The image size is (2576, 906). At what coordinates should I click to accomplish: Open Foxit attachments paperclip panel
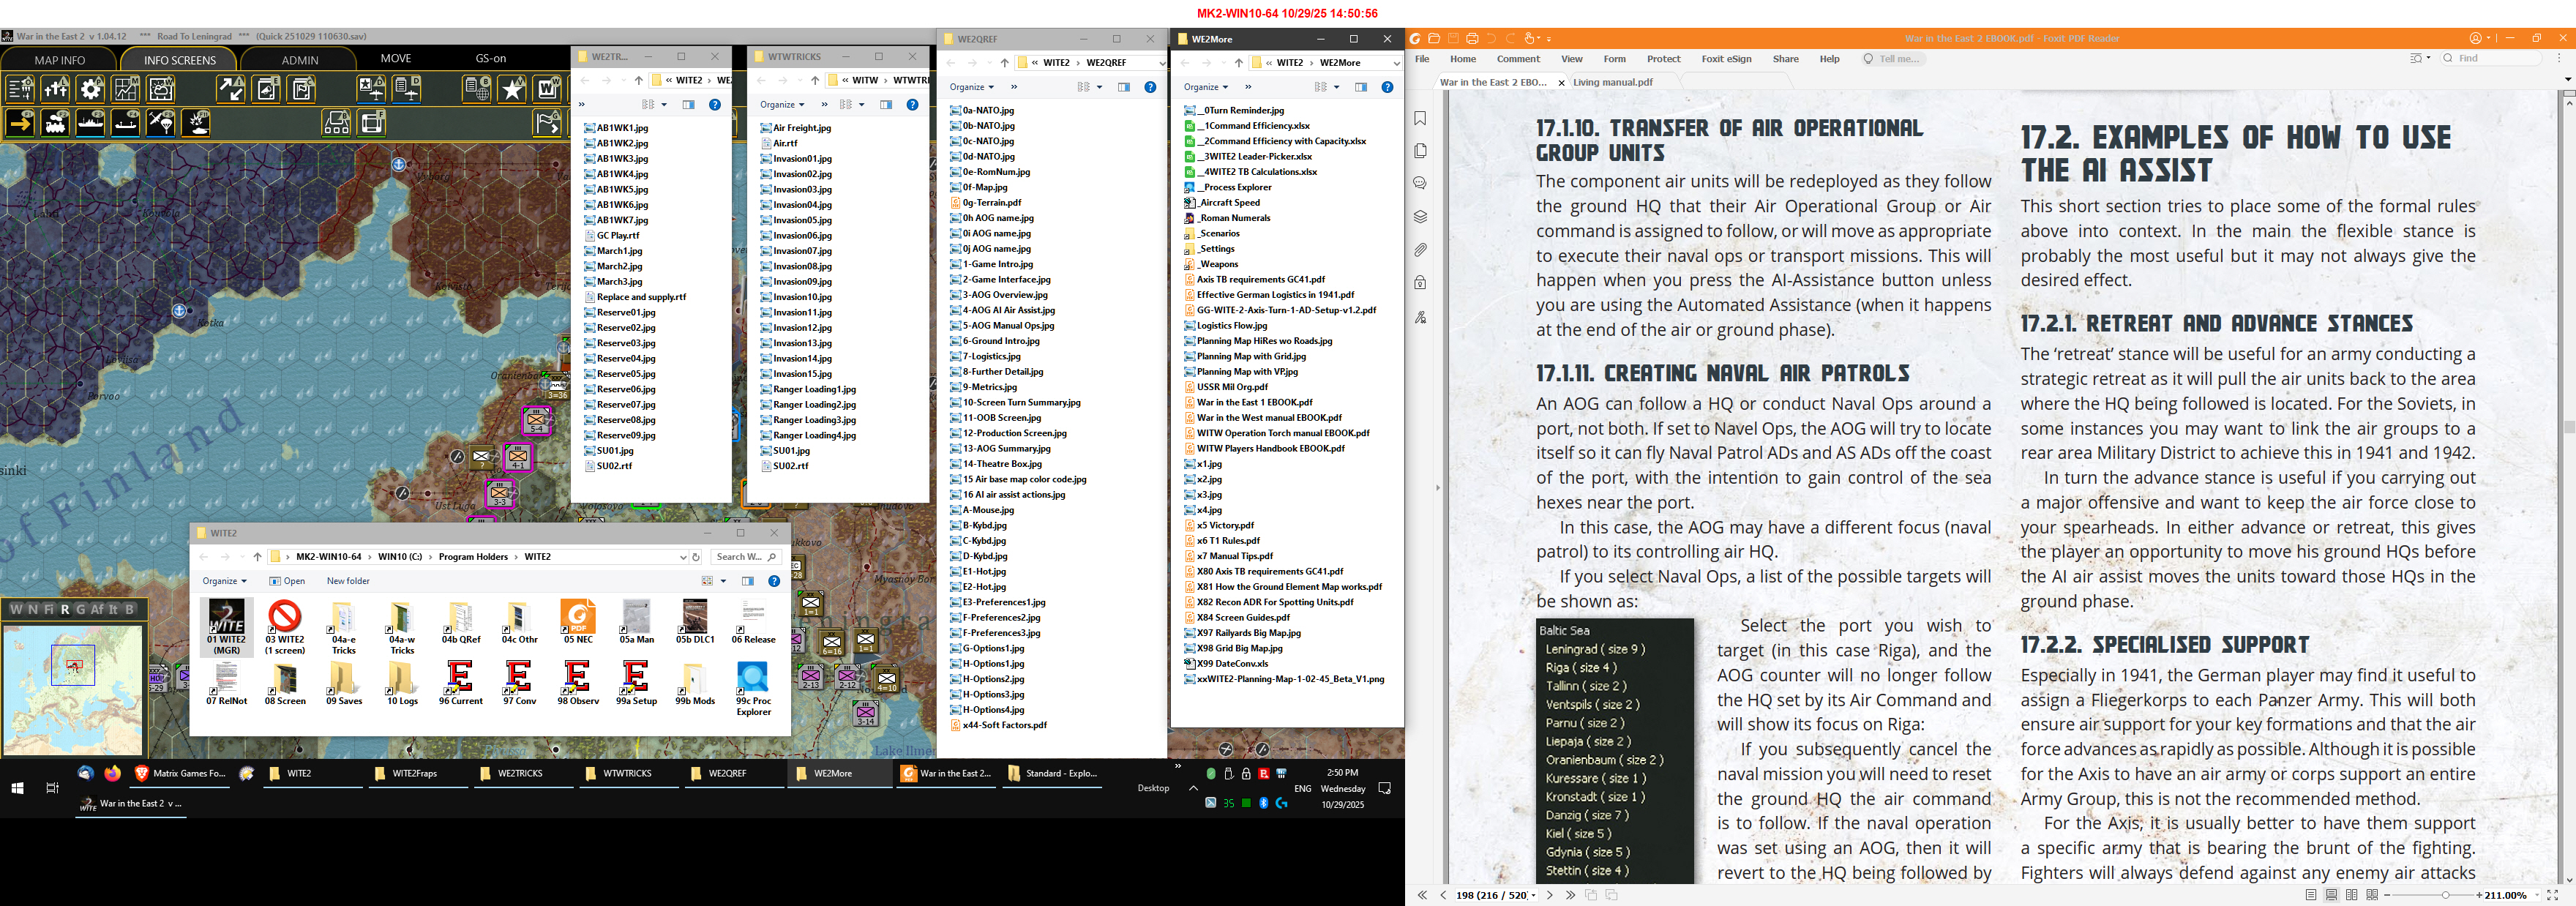pyautogui.click(x=1420, y=250)
